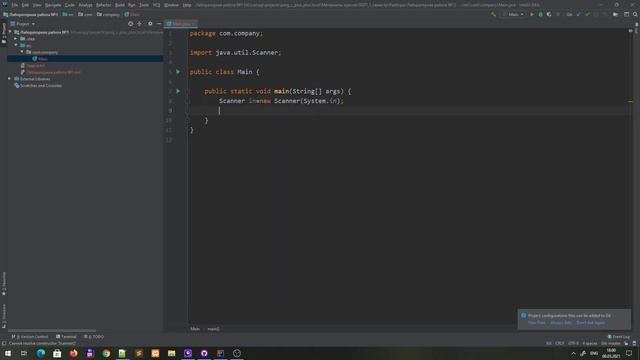The image size is (640, 360).
Task: Open Microsoft Store from taskbar
Action: 57,353
